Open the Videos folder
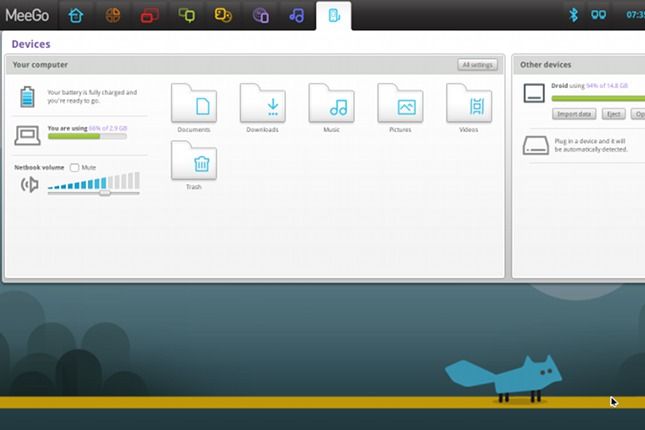The width and height of the screenshot is (645, 430). pyautogui.click(x=468, y=105)
